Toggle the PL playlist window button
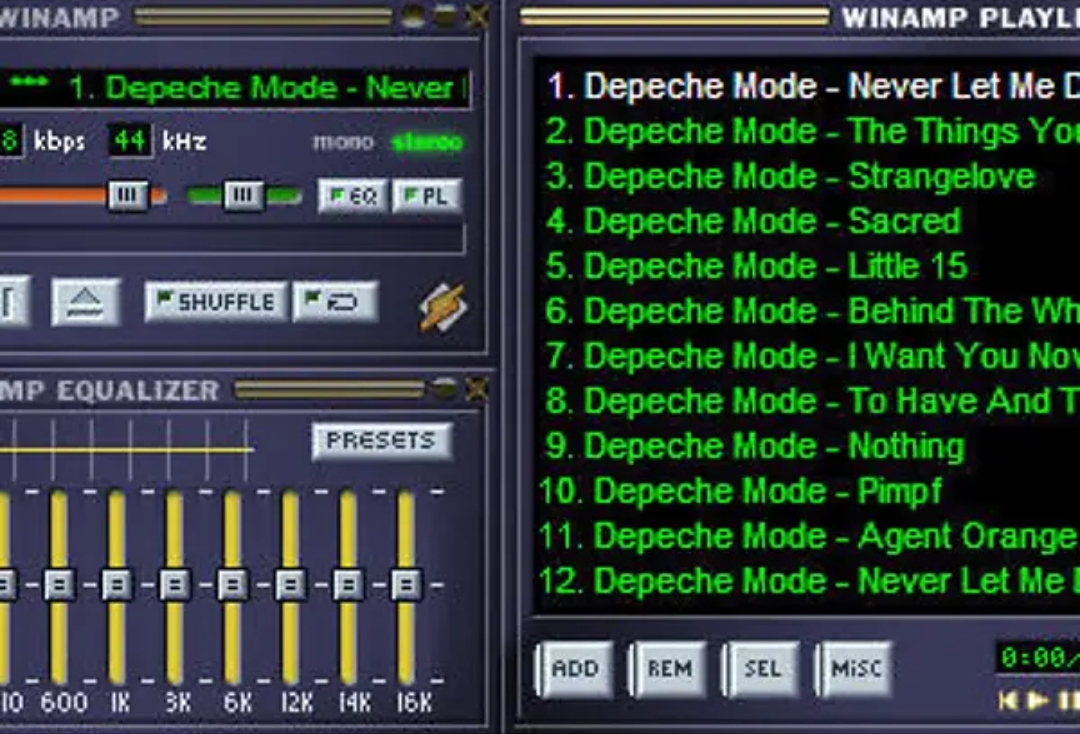The image size is (1080, 734). pos(427,197)
